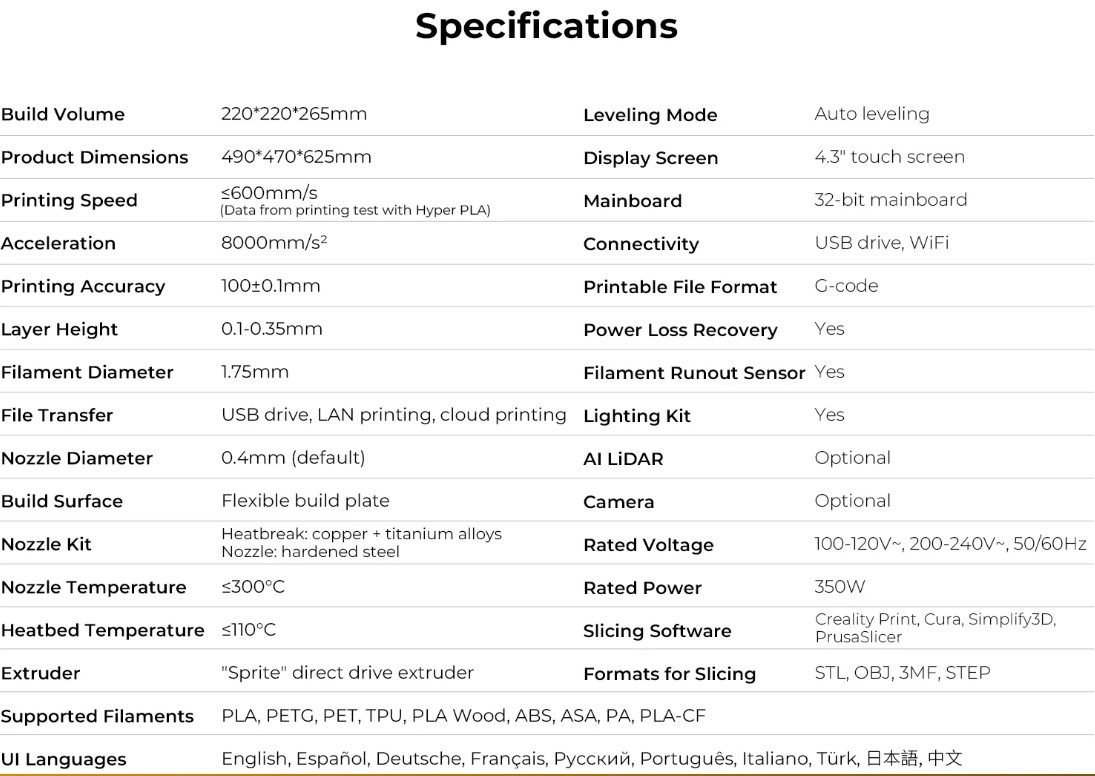
Task: Click the "Sprite" direct drive extruder text
Action: click(x=347, y=673)
